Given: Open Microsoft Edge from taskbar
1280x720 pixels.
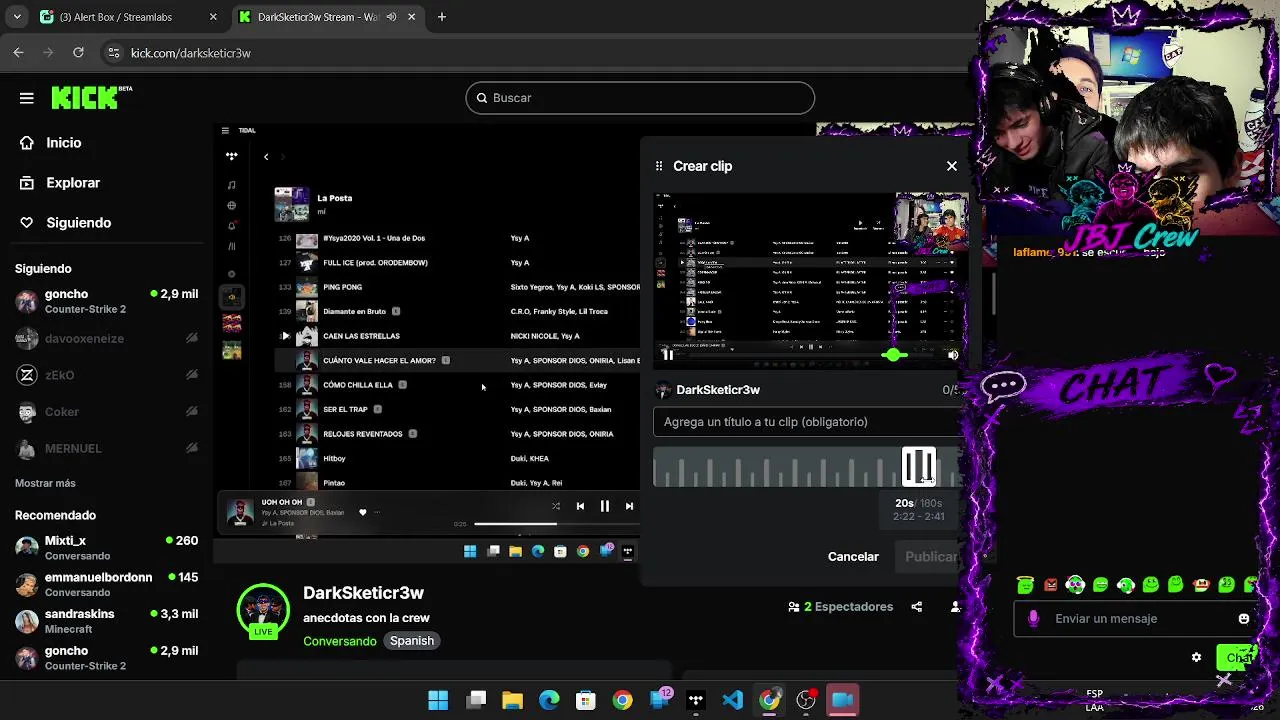Looking at the screenshot, I should coord(549,700).
